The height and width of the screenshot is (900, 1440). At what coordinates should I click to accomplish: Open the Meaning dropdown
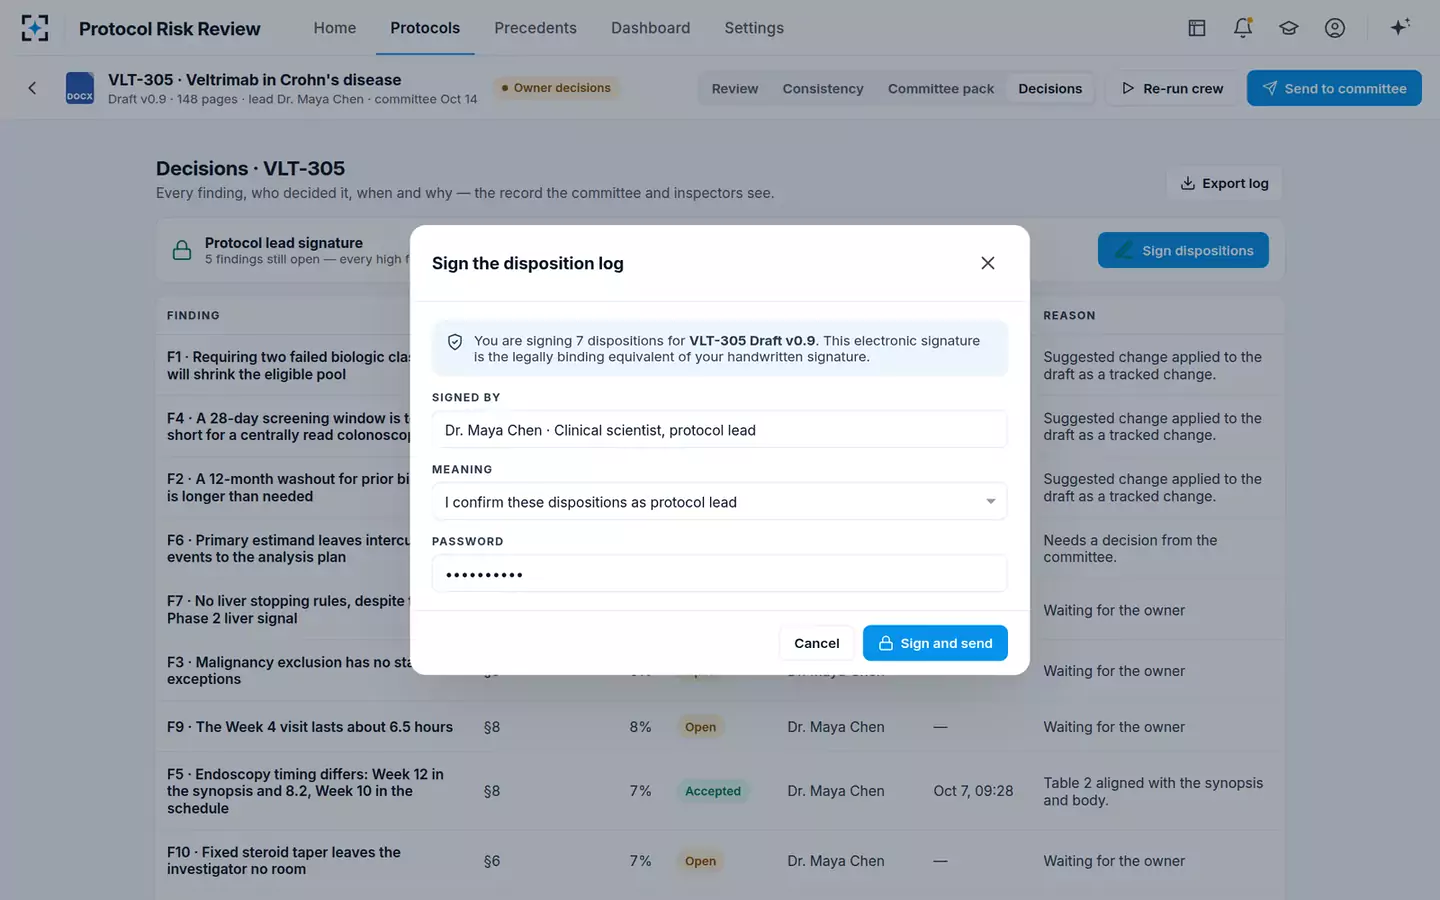click(719, 502)
